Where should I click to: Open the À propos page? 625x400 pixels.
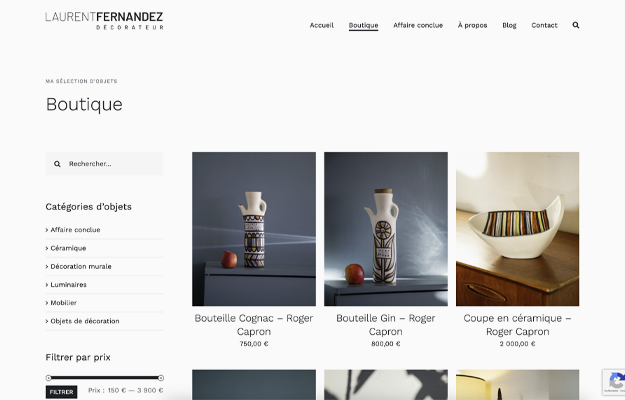coord(472,25)
